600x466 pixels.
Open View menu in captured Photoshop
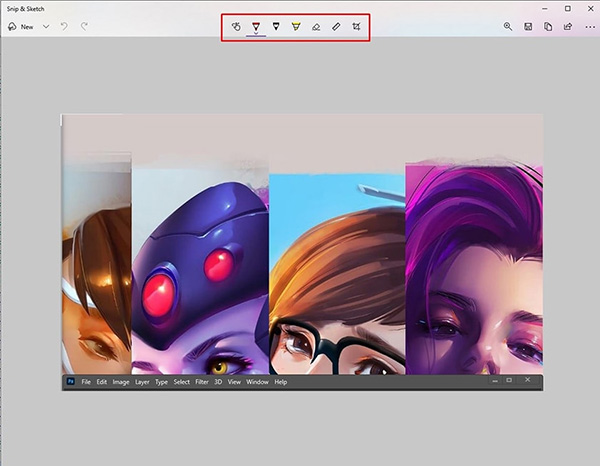point(234,382)
